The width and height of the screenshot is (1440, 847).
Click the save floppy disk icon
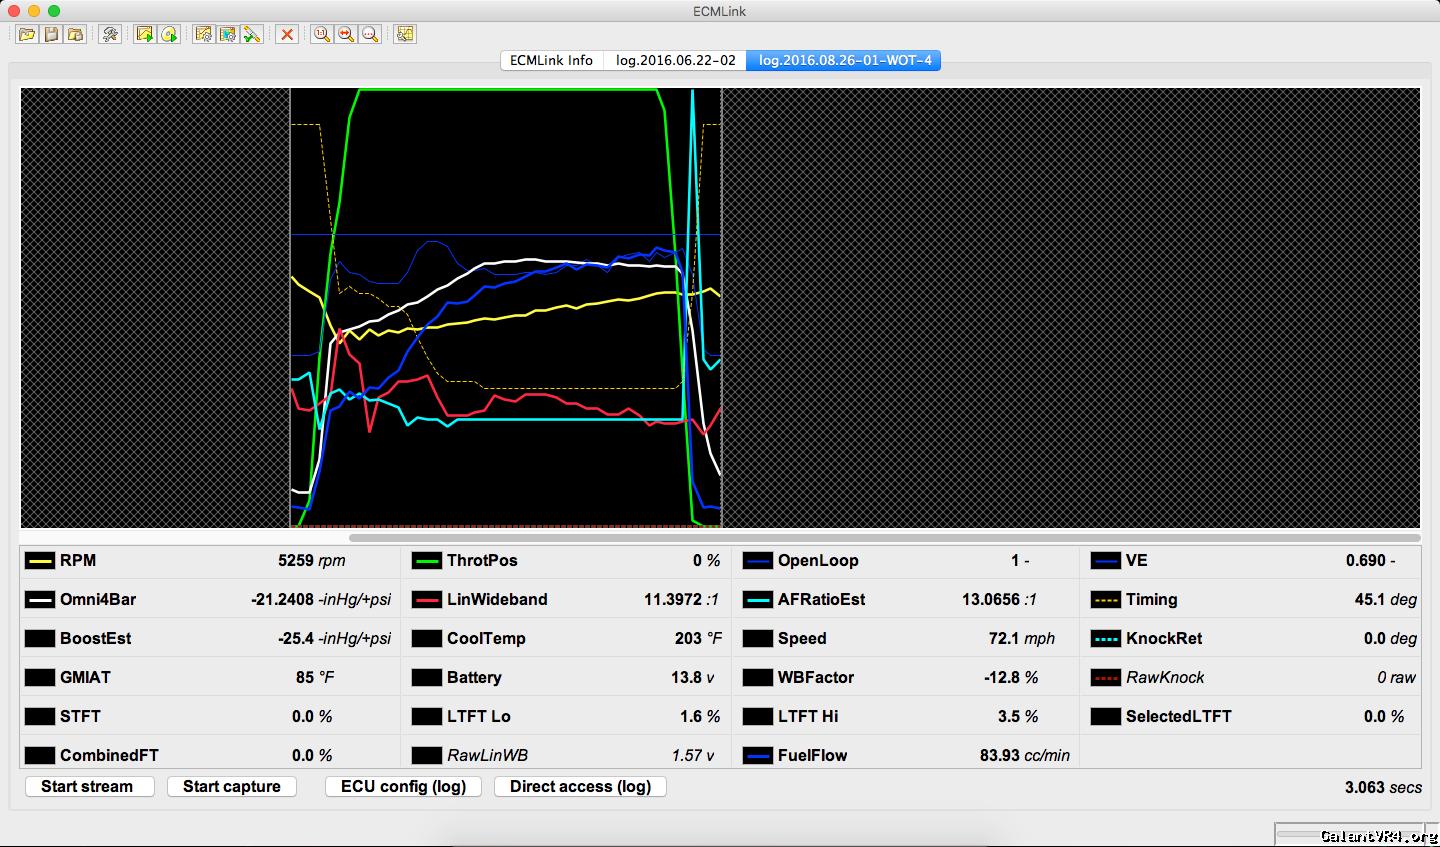point(51,34)
